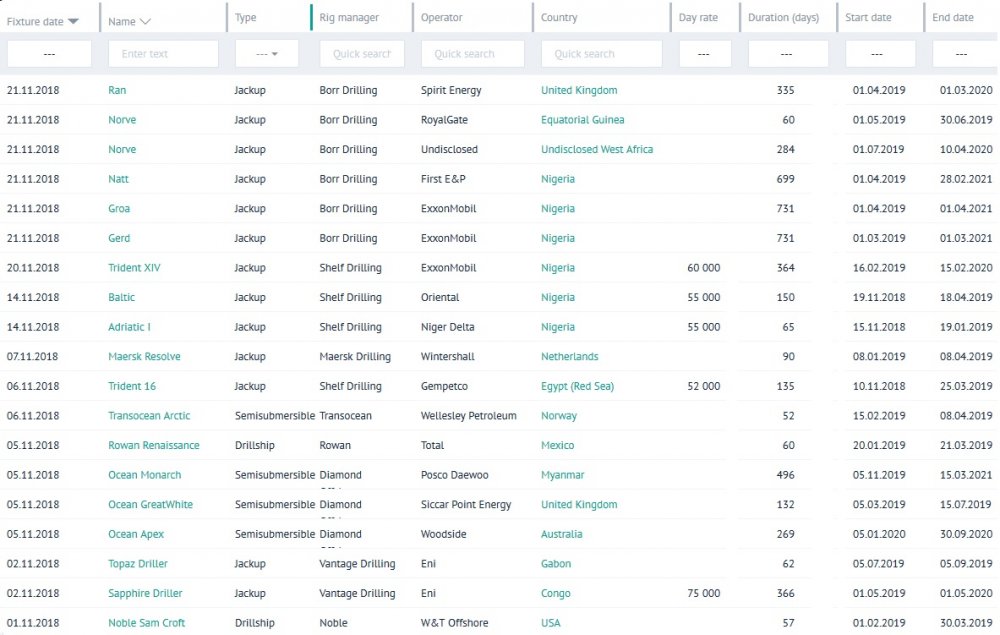The height and width of the screenshot is (635, 1000).
Task: Select the Spirit Energy operator cell
Action: pos(451,90)
